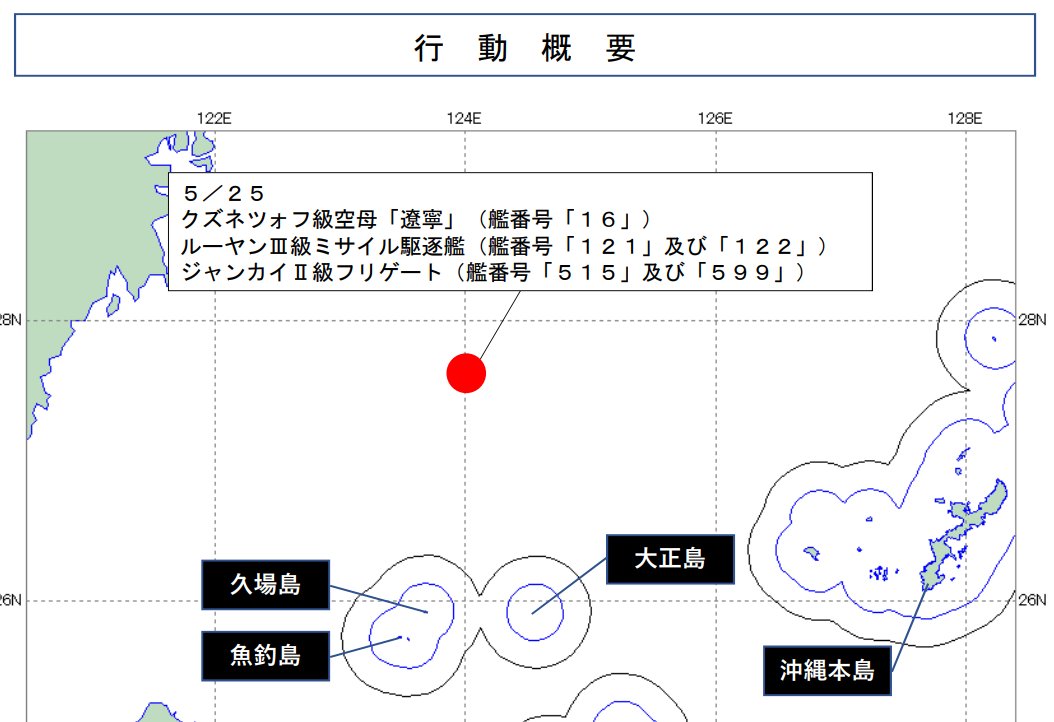The image size is (1054, 722).
Task: Click the 126E longitude label
Action: click(716, 118)
